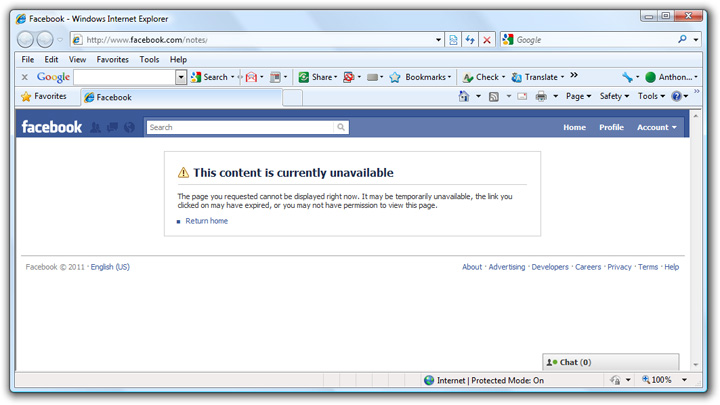The height and width of the screenshot is (405, 720).
Task: Open the Tools menu in menu bar
Action: [149, 60]
